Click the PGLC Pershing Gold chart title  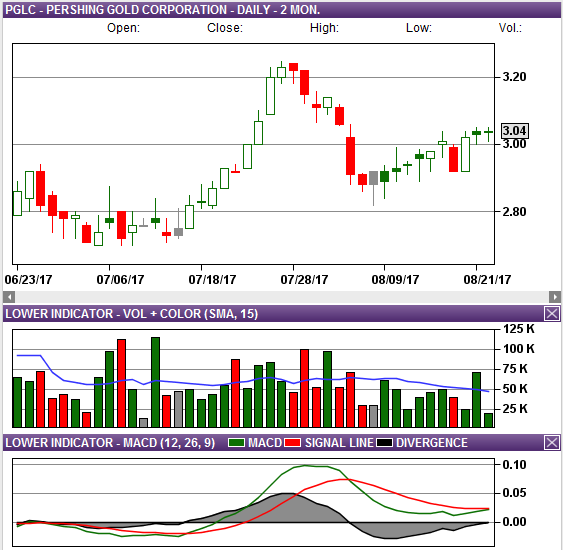coord(163,10)
